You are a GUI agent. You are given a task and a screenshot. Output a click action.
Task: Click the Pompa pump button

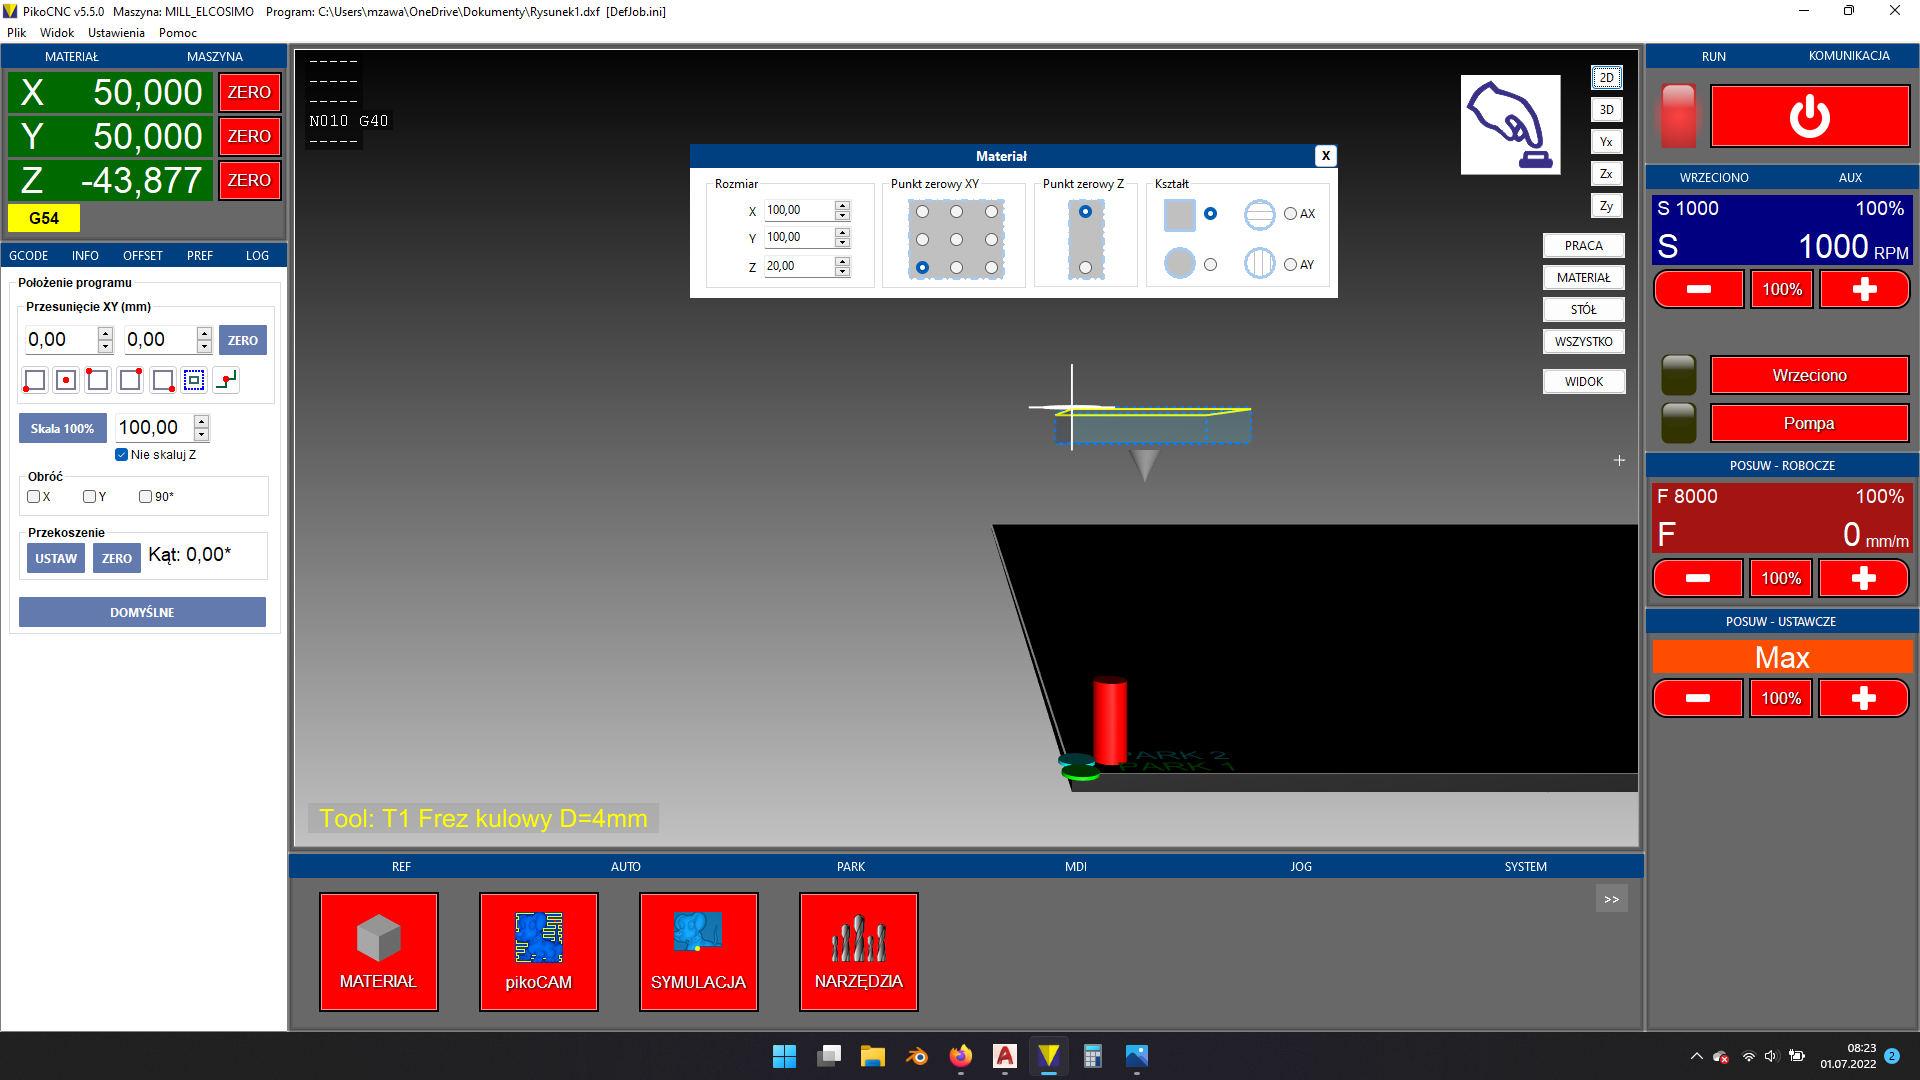tap(1810, 423)
